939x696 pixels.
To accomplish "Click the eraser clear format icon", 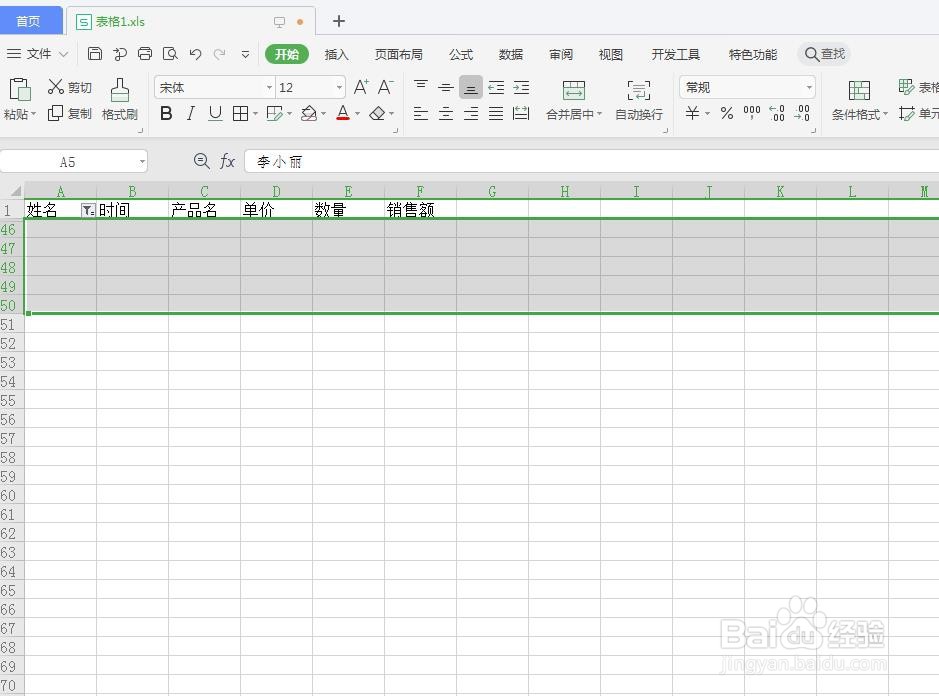I will coord(377,113).
